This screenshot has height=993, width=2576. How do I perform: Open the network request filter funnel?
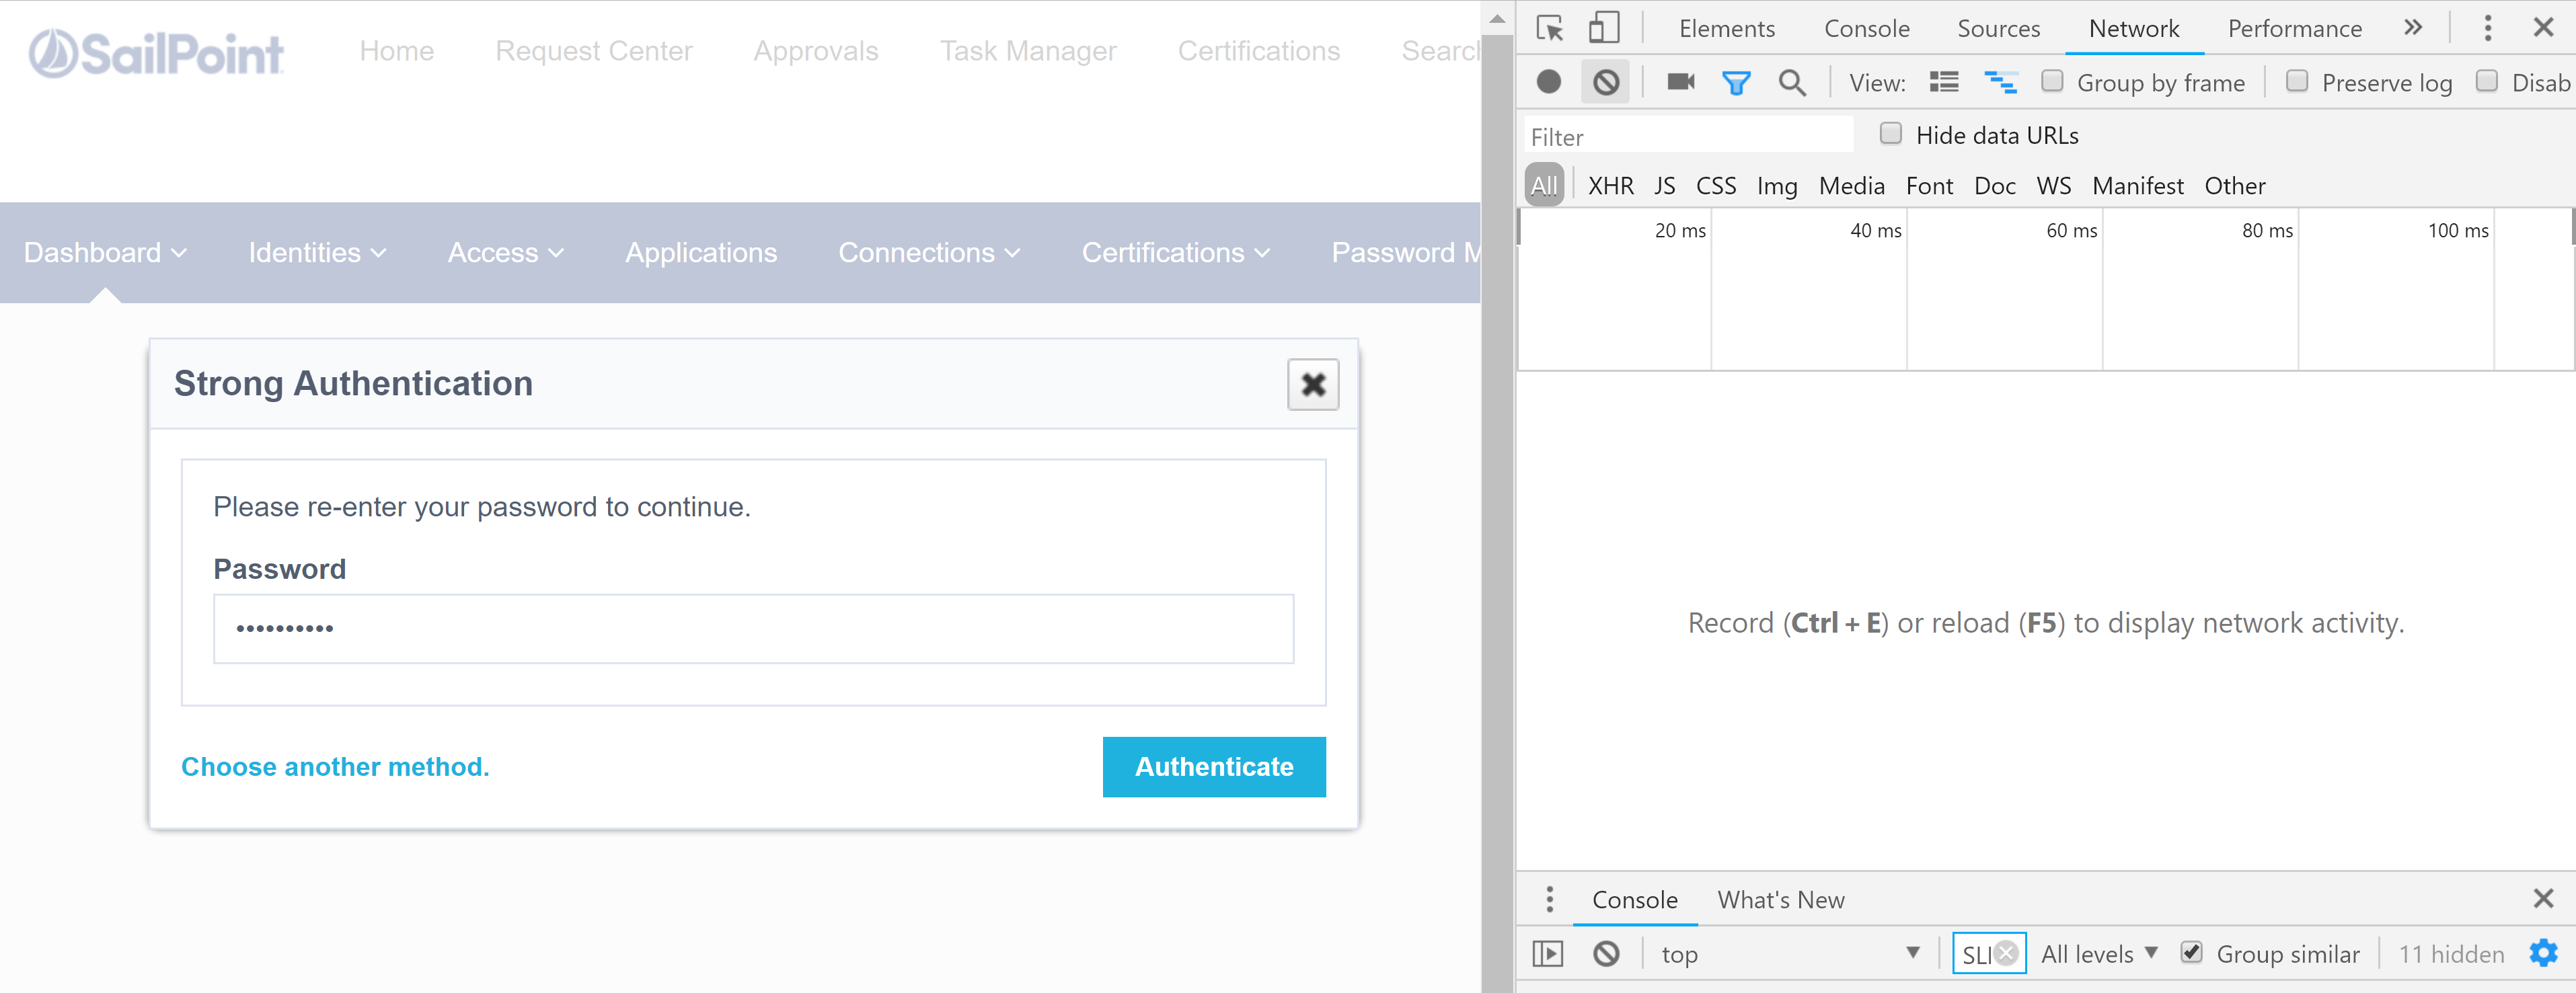1736,83
